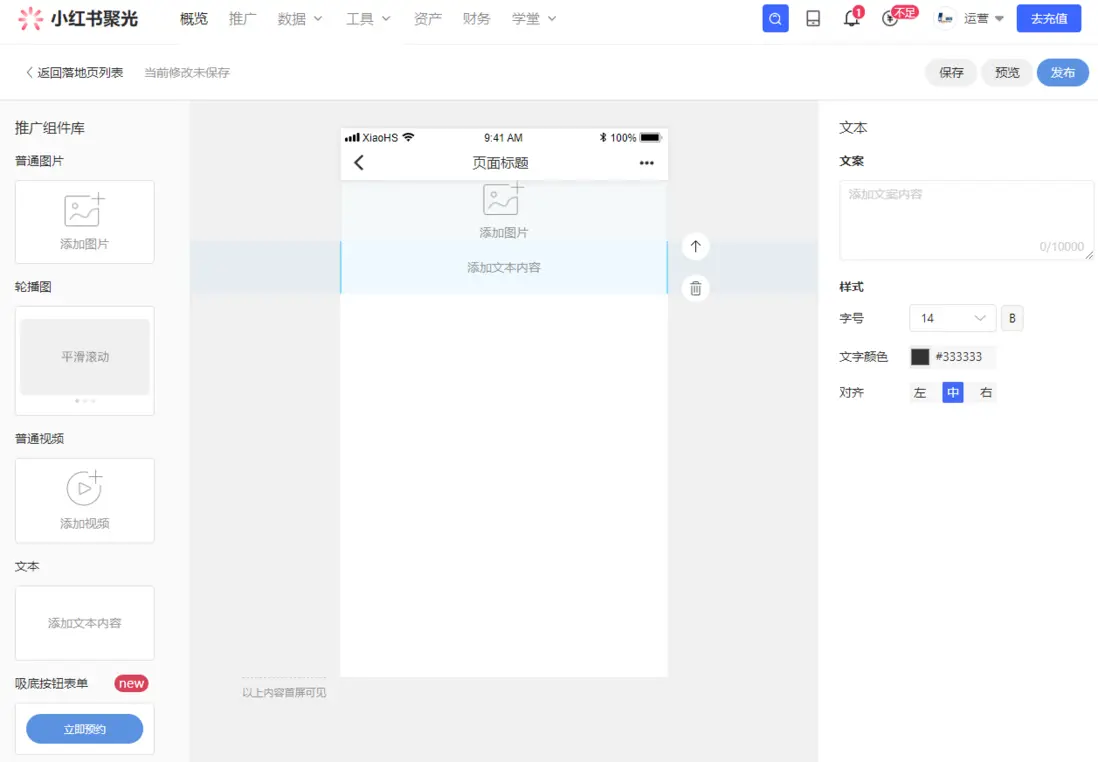Go to 财务 tab
Image resolution: width=1098 pixels, height=762 pixels.
click(x=476, y=19)
